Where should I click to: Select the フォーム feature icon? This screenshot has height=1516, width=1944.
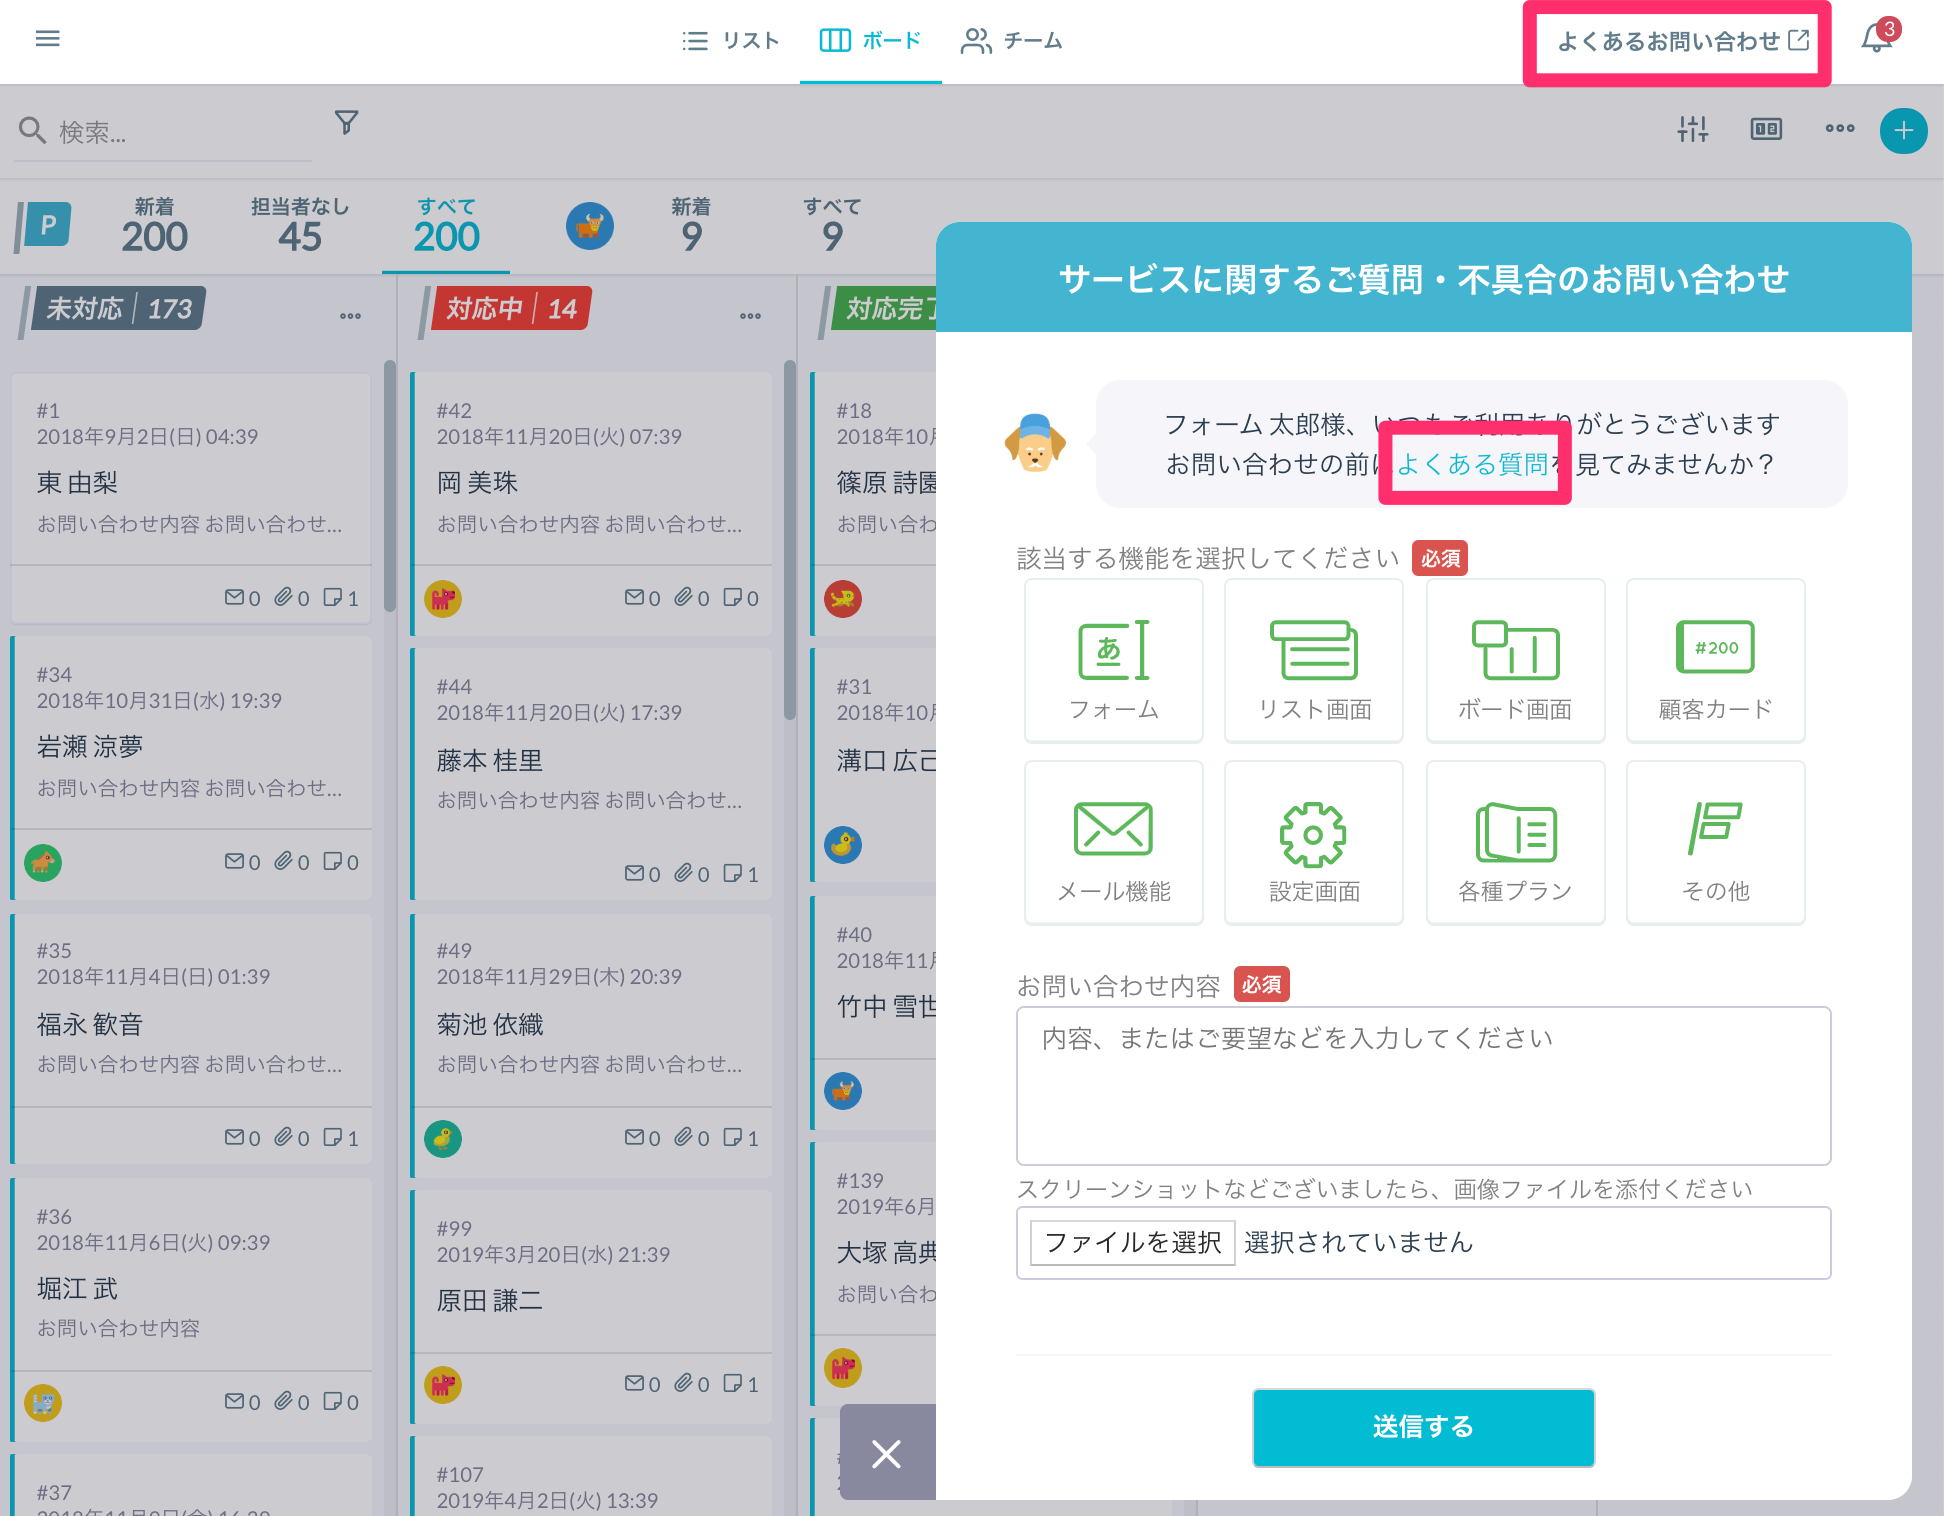click(1113, 660)
